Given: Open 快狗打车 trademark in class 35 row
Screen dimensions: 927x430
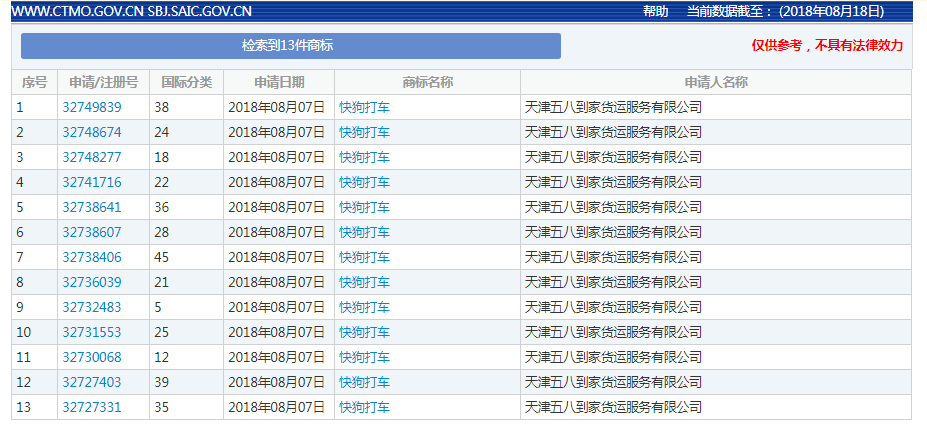Looking at the screenshot, I should [365, 408].
